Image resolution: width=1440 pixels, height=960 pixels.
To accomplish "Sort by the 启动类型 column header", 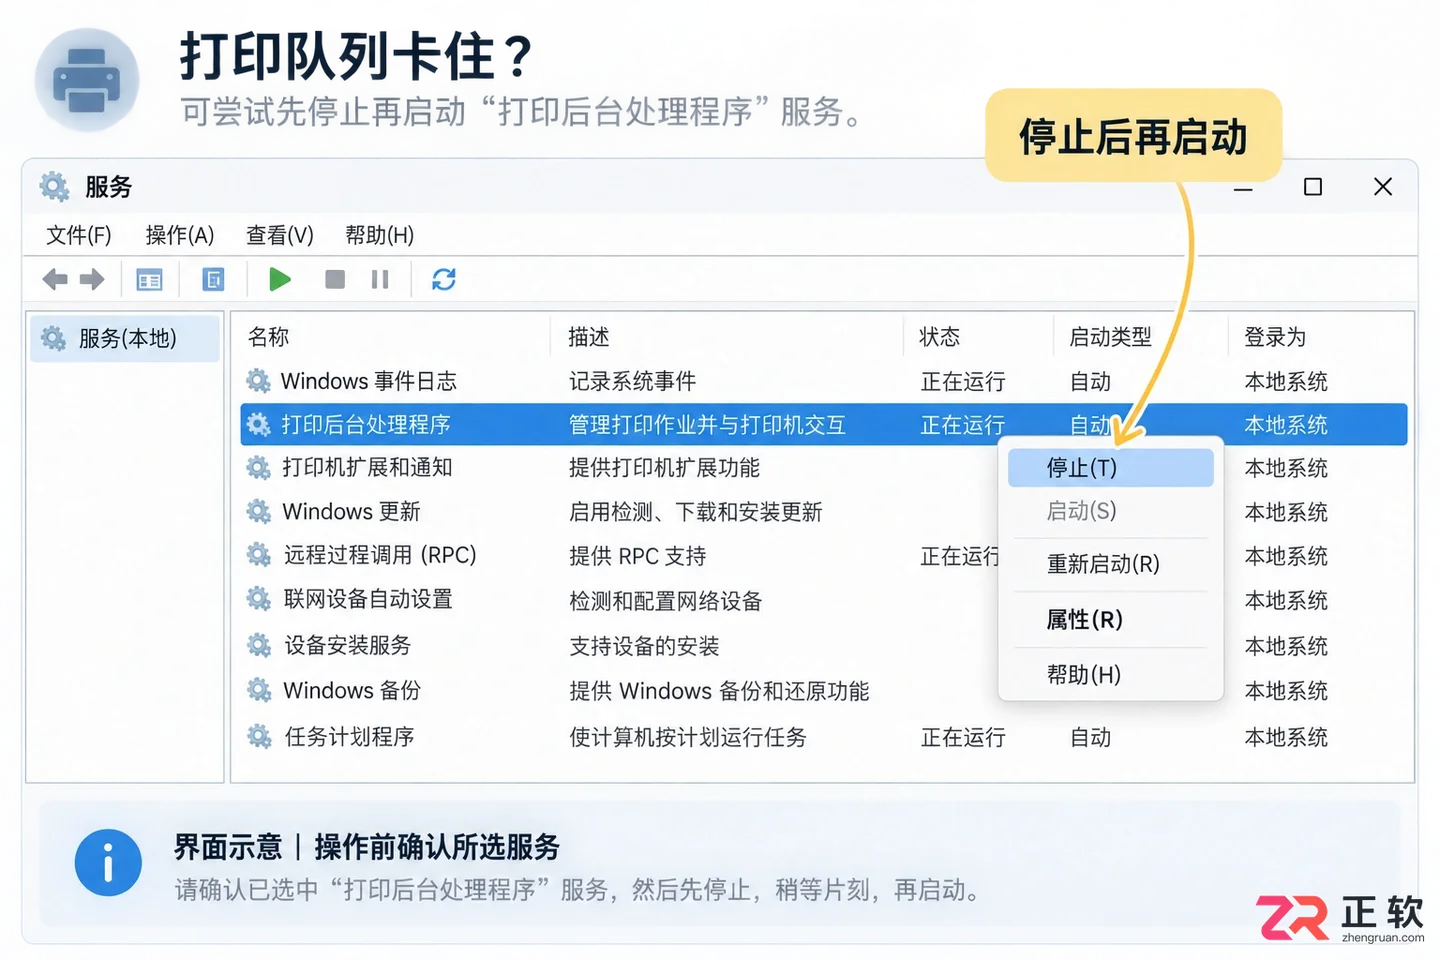I will tap(1110, 337).
